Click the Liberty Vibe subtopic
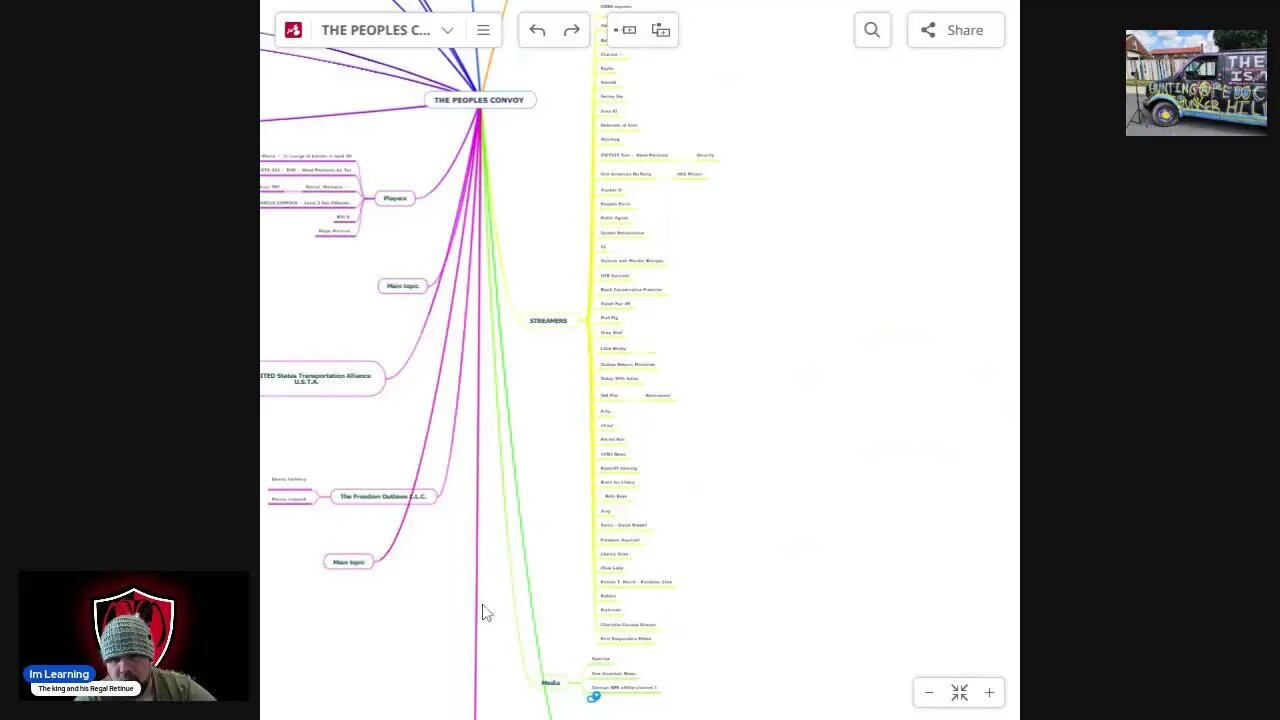Image resolution: width=1280 pixels, height=720 pixels. pos(614,554)
